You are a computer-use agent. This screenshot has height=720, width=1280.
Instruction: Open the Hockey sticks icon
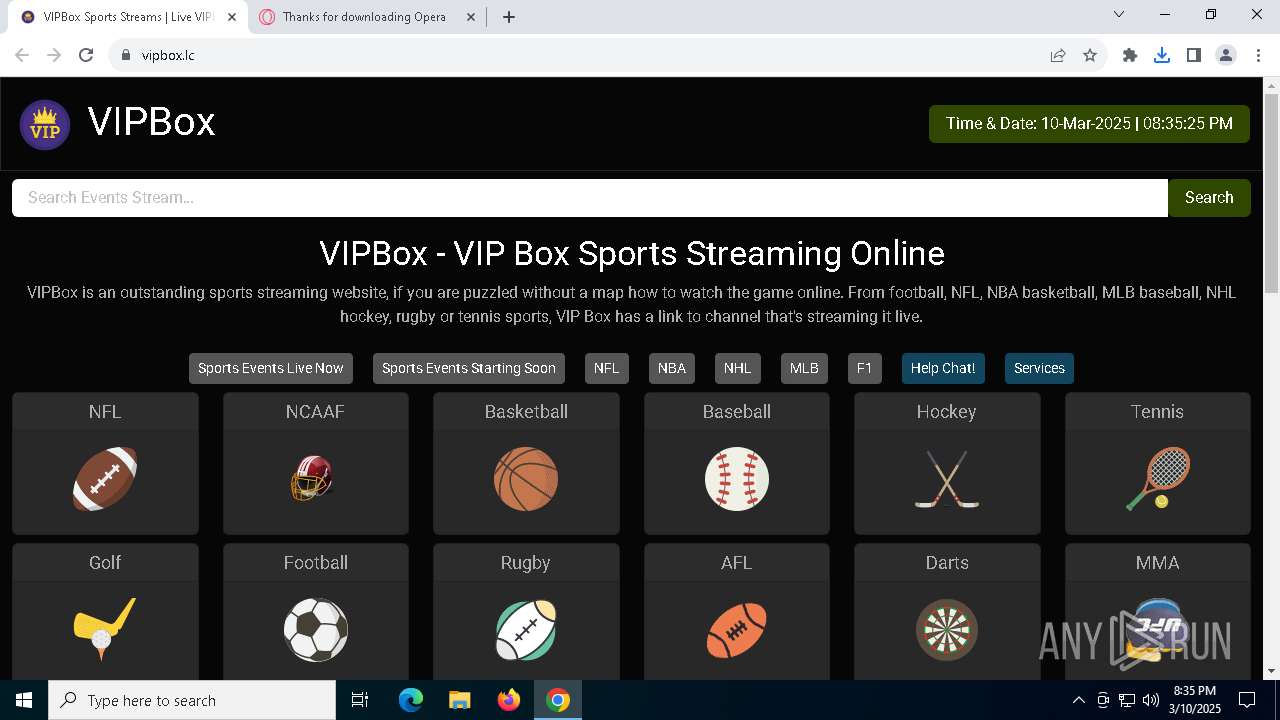(947, 479)
